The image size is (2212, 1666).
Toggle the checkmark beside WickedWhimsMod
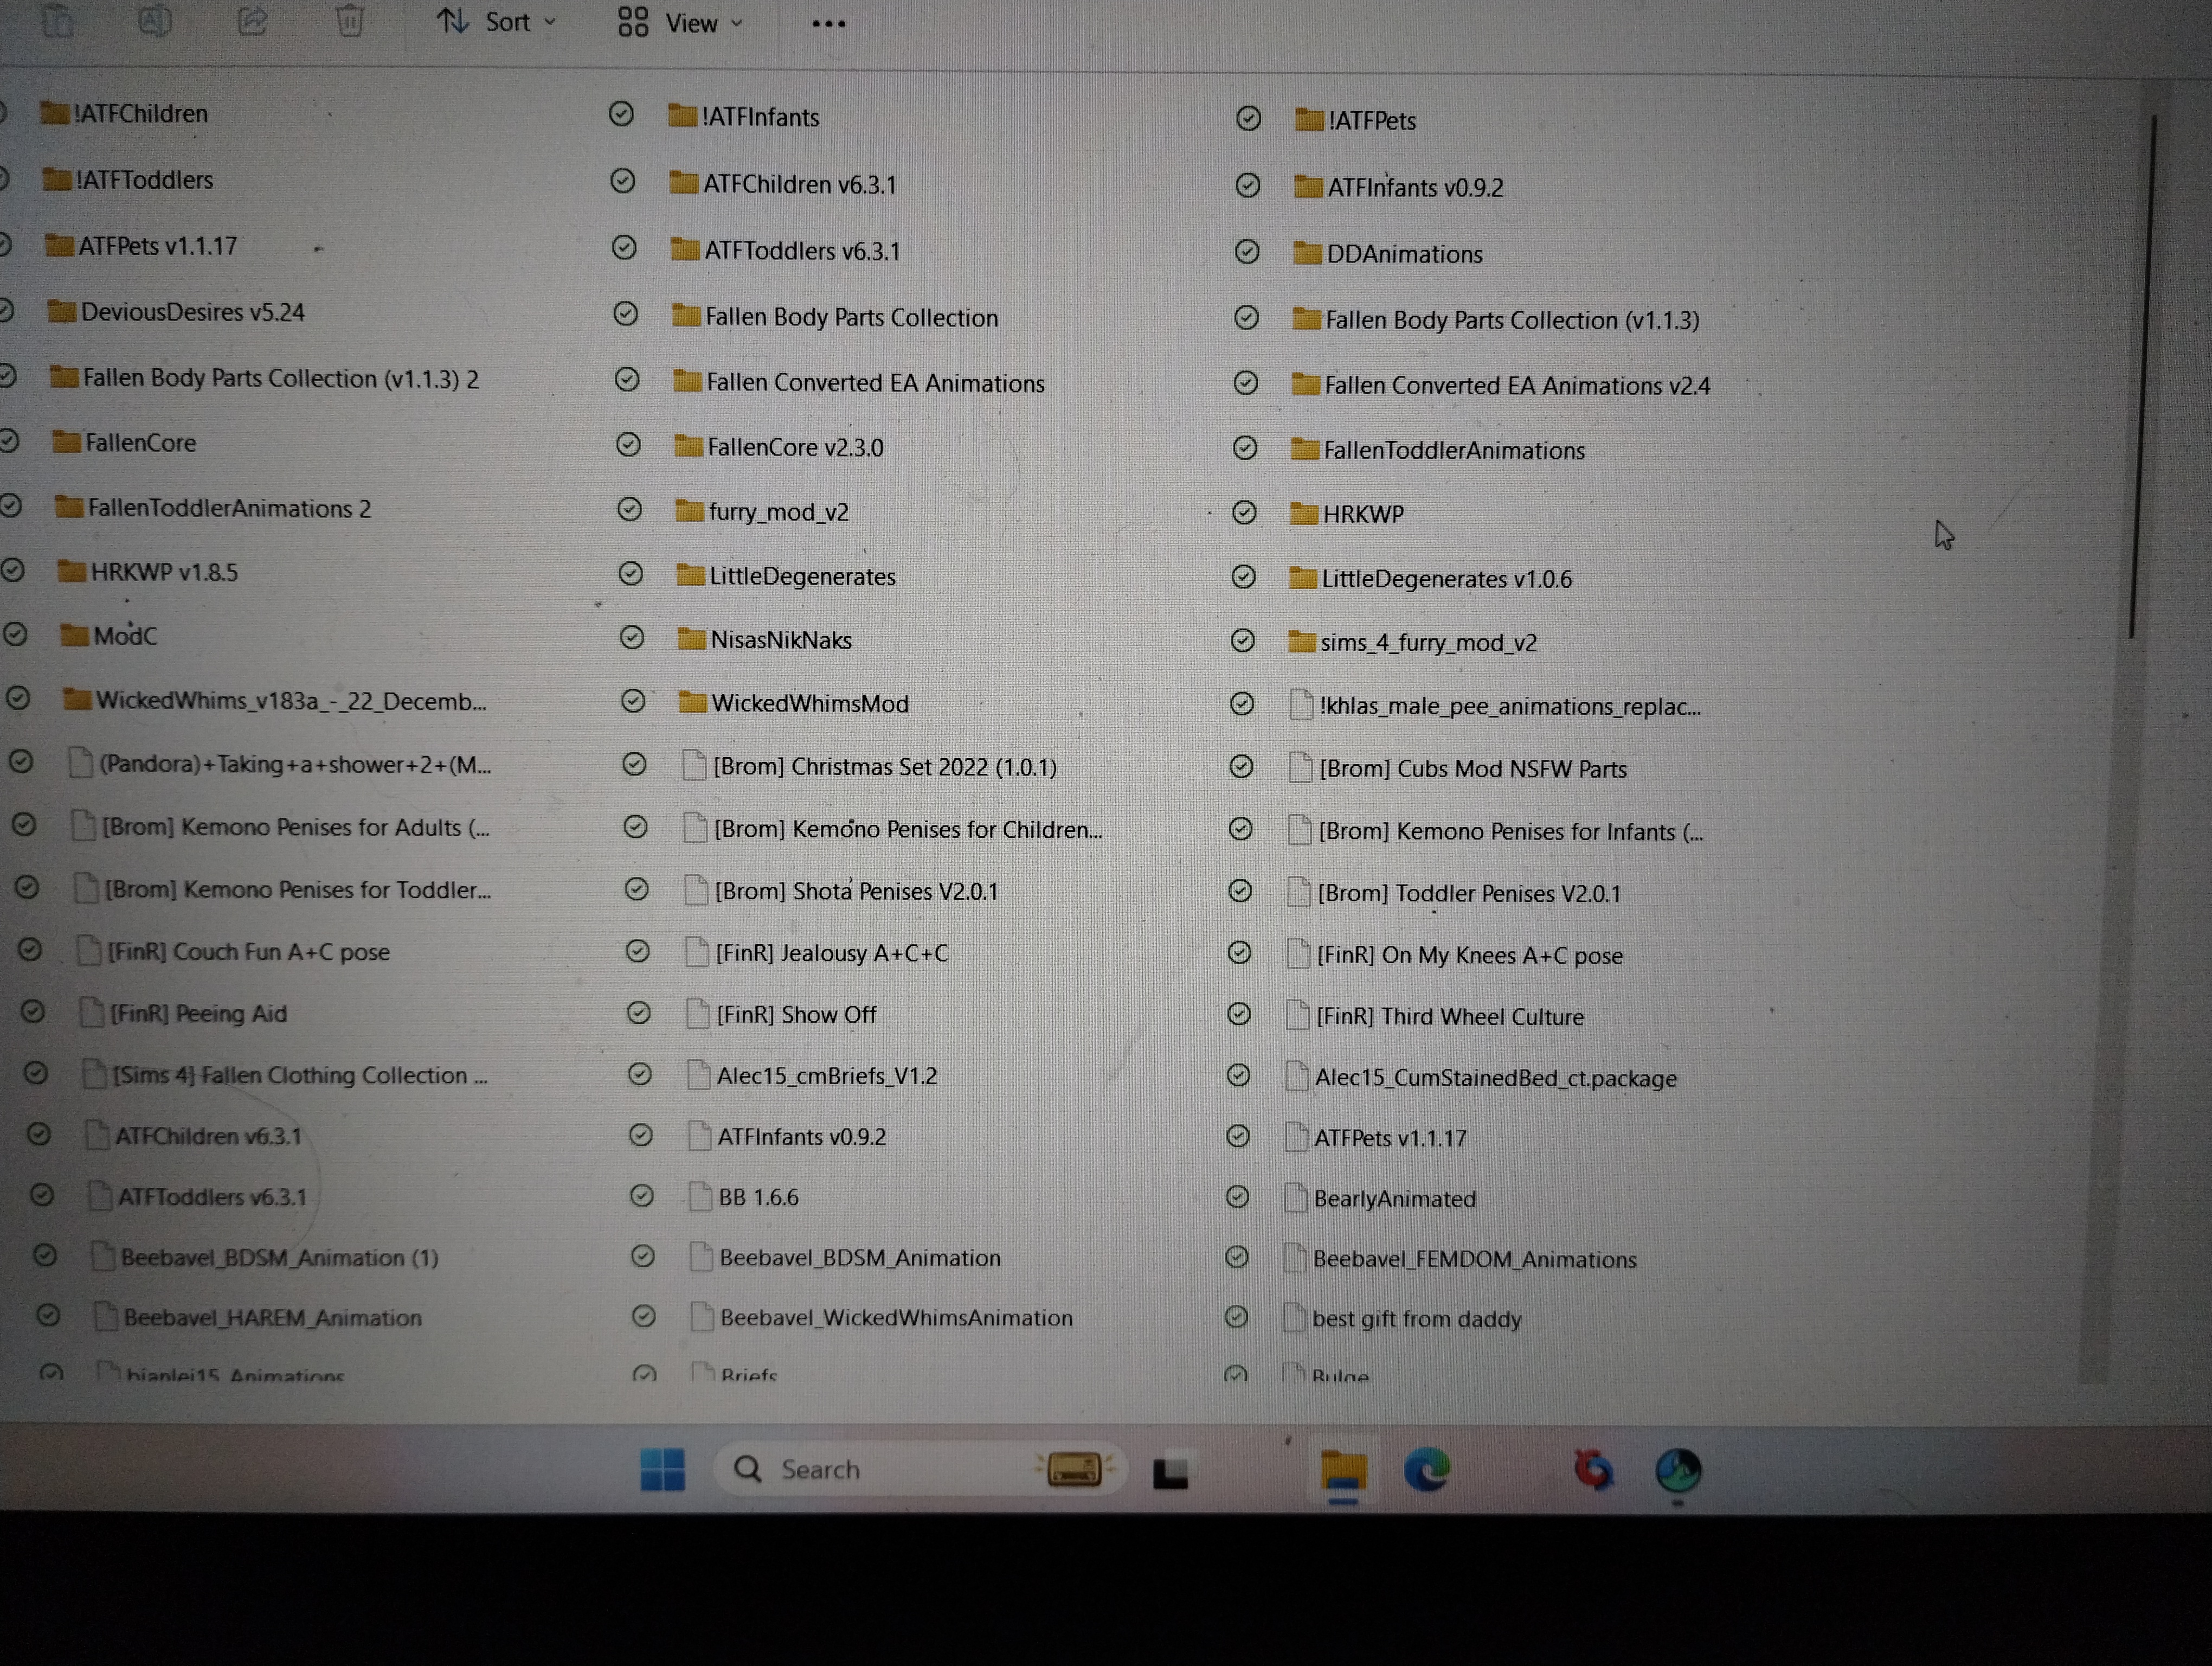(633, 701)
